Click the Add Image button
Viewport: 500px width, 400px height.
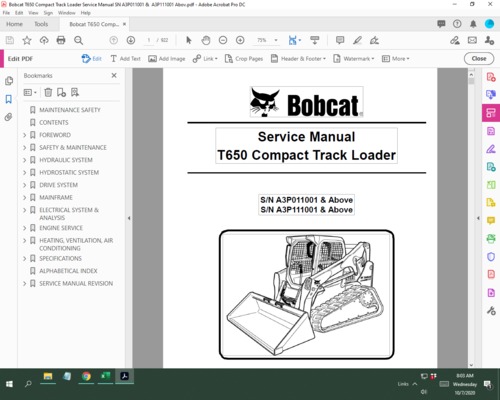point(167,59)
